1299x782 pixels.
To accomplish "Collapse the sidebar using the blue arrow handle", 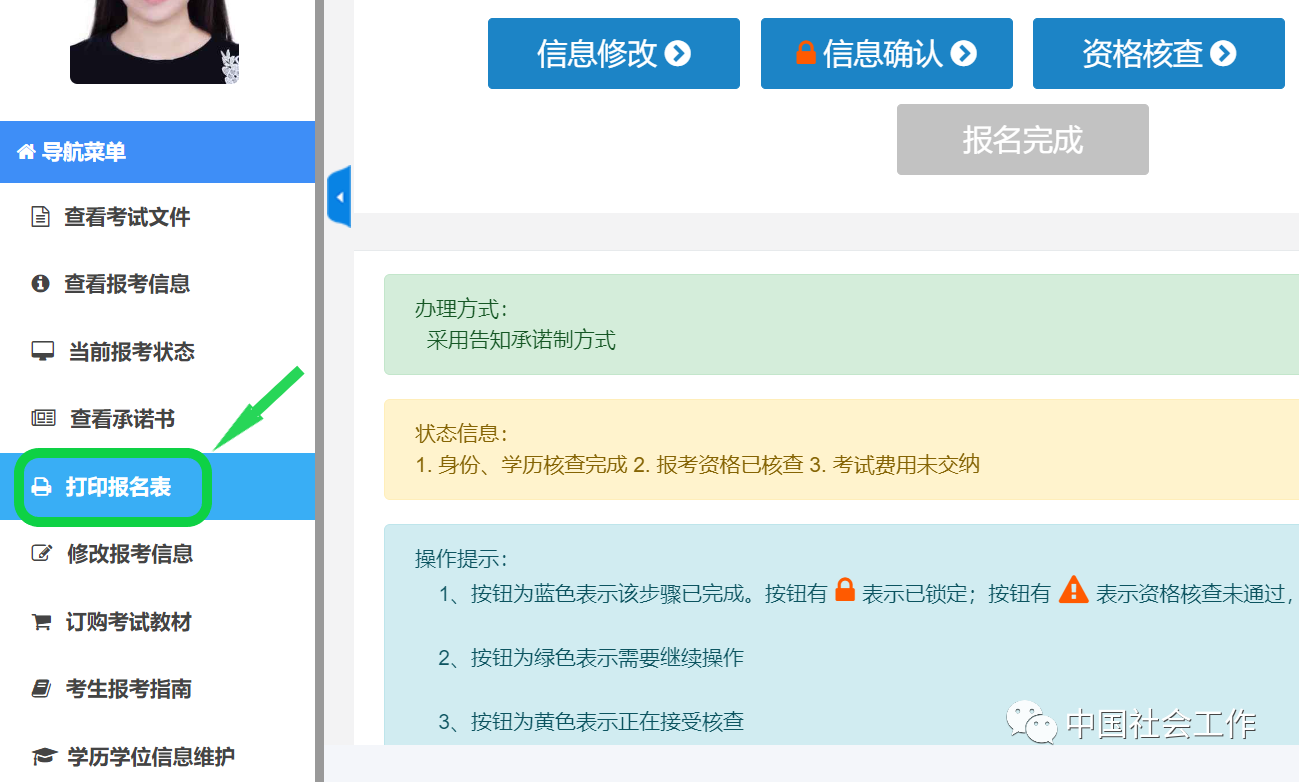I will [x=339, y=197].
